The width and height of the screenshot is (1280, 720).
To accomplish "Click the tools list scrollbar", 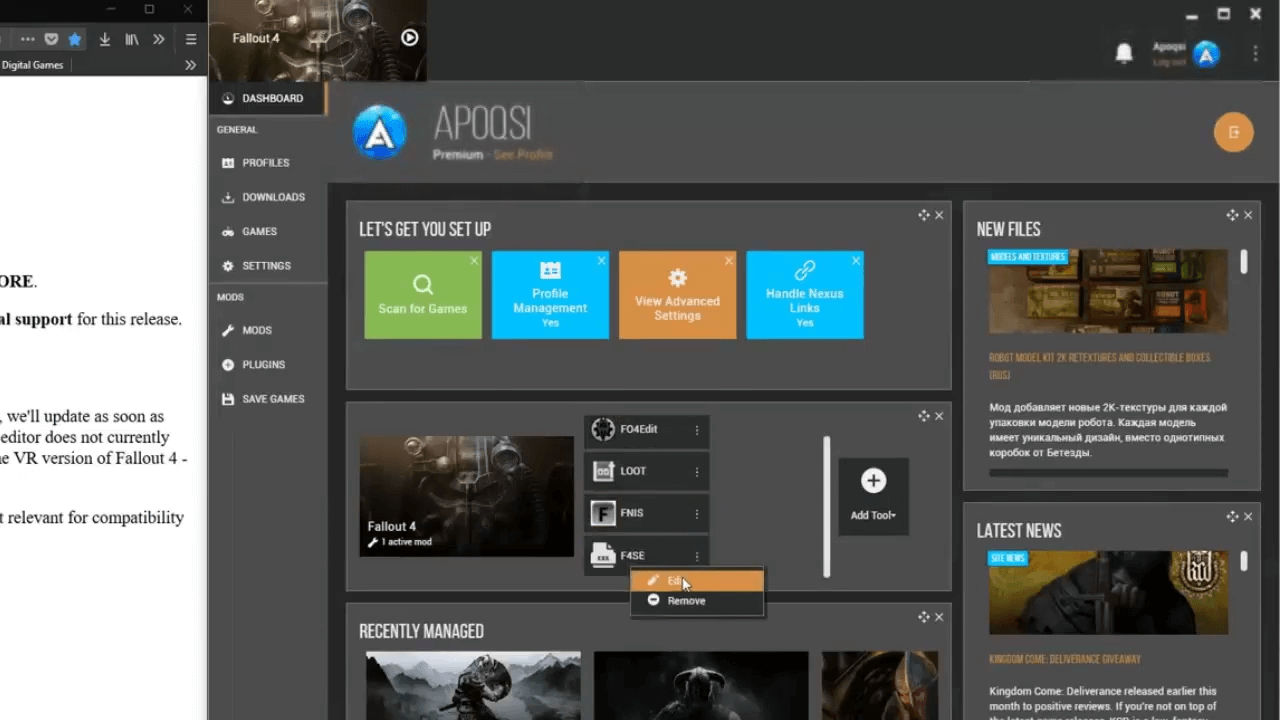I will click(826, 506).
